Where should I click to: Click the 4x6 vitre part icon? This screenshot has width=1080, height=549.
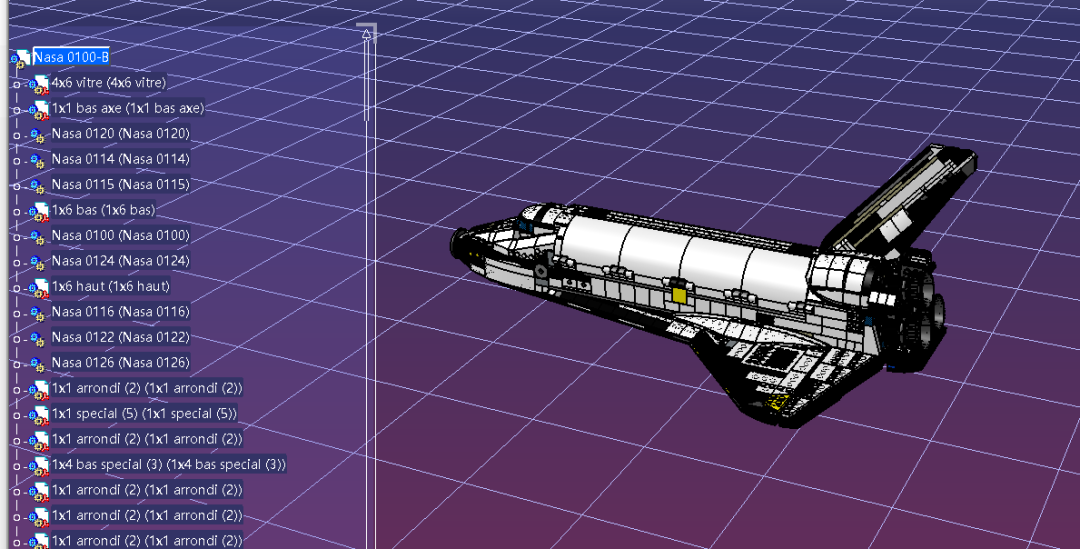click(39, 84)
